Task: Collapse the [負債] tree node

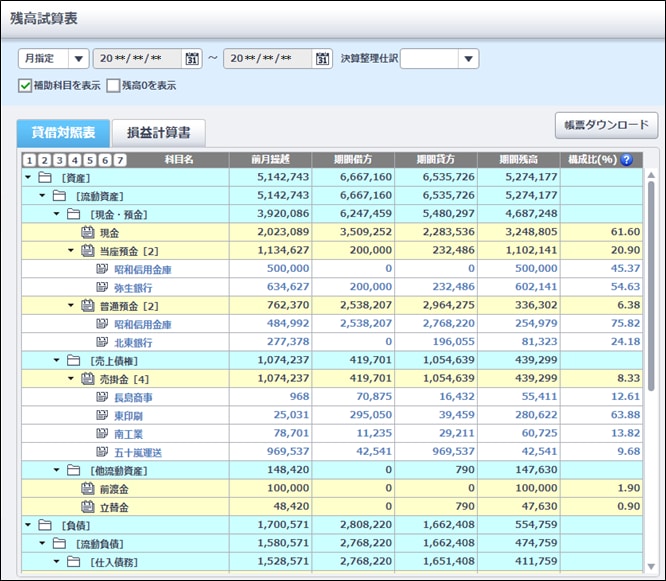Action: [27, 524]
